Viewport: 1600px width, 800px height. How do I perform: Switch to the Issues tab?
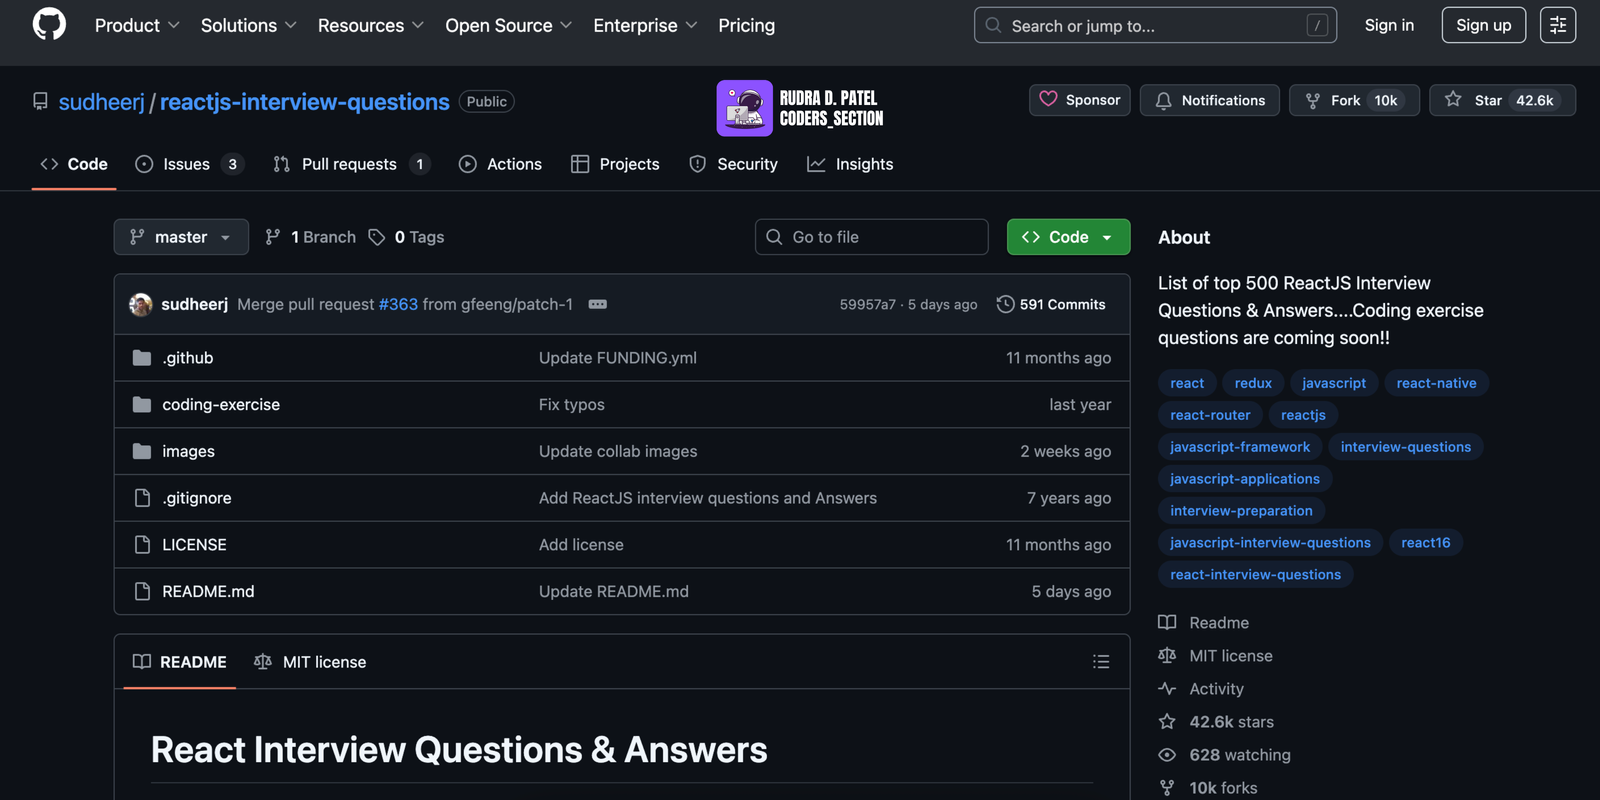coord(187,164)
